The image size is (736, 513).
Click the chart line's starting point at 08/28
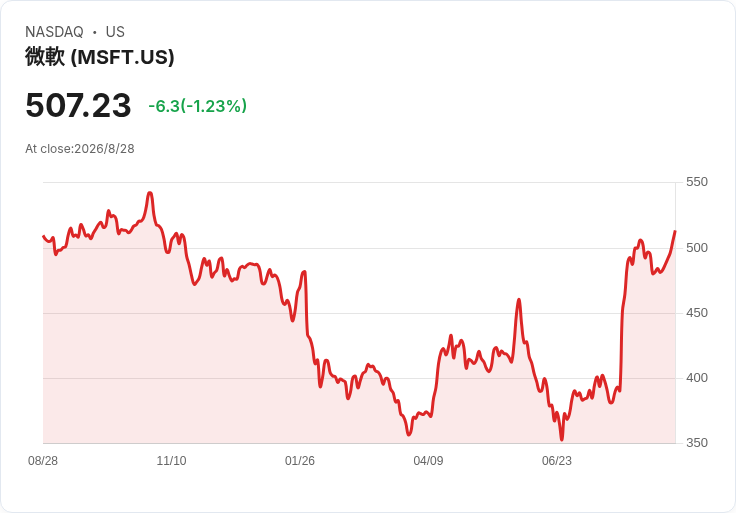click(43, 236)
